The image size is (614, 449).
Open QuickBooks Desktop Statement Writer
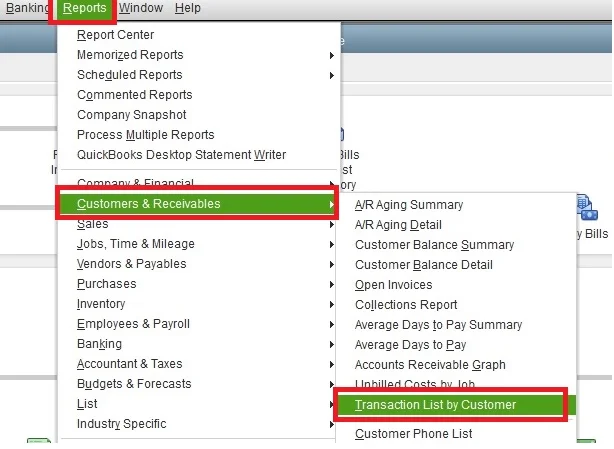tap(181, 155)
